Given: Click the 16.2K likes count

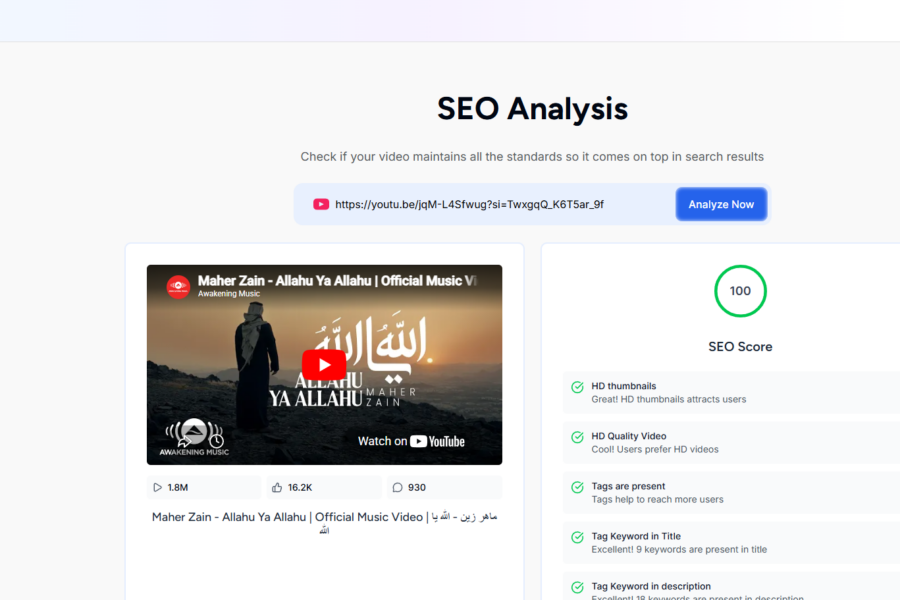Looking at the screenshot, I should point(300,487).
